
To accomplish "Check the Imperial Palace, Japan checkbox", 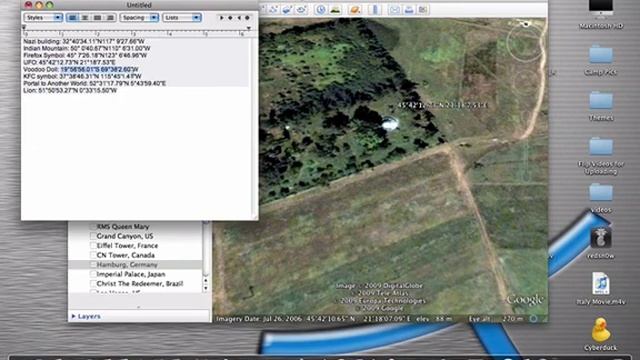I will (93, 274).
